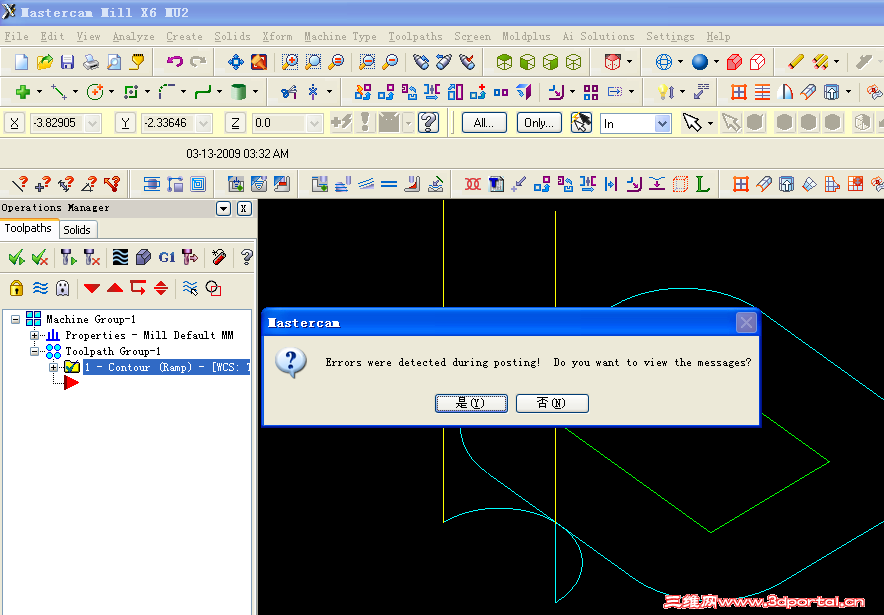Open the File menu
Image resolution: width=884 pixels, height=615 pixels.
[16, 36]
